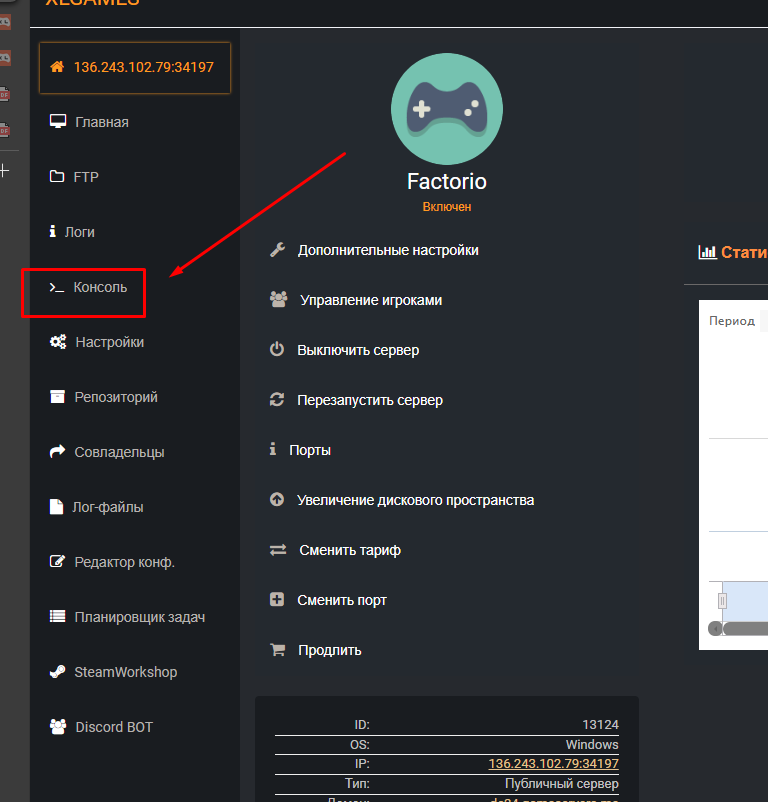
Task: Click the Редактор конф. edit icon
Action: tap(57, 562)
